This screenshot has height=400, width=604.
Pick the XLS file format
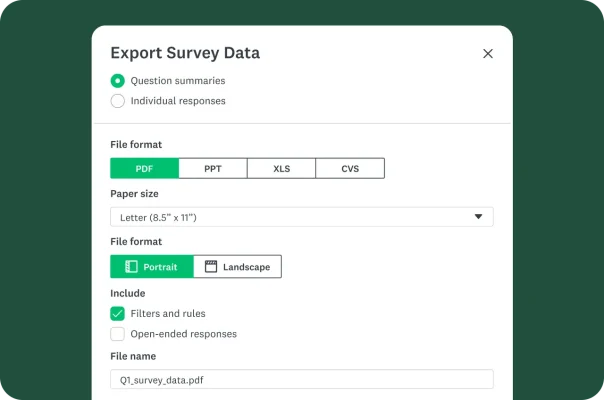pos(282,168)
